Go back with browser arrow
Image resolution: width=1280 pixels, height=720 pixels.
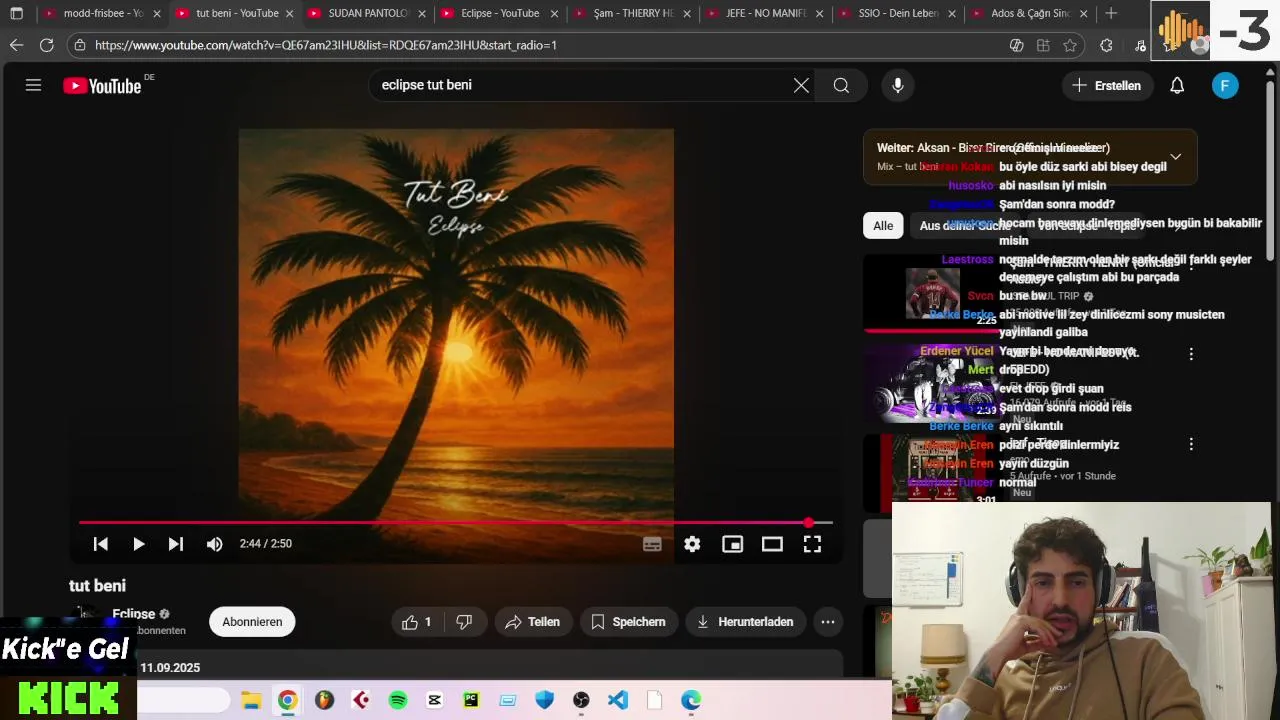(16, 45)
